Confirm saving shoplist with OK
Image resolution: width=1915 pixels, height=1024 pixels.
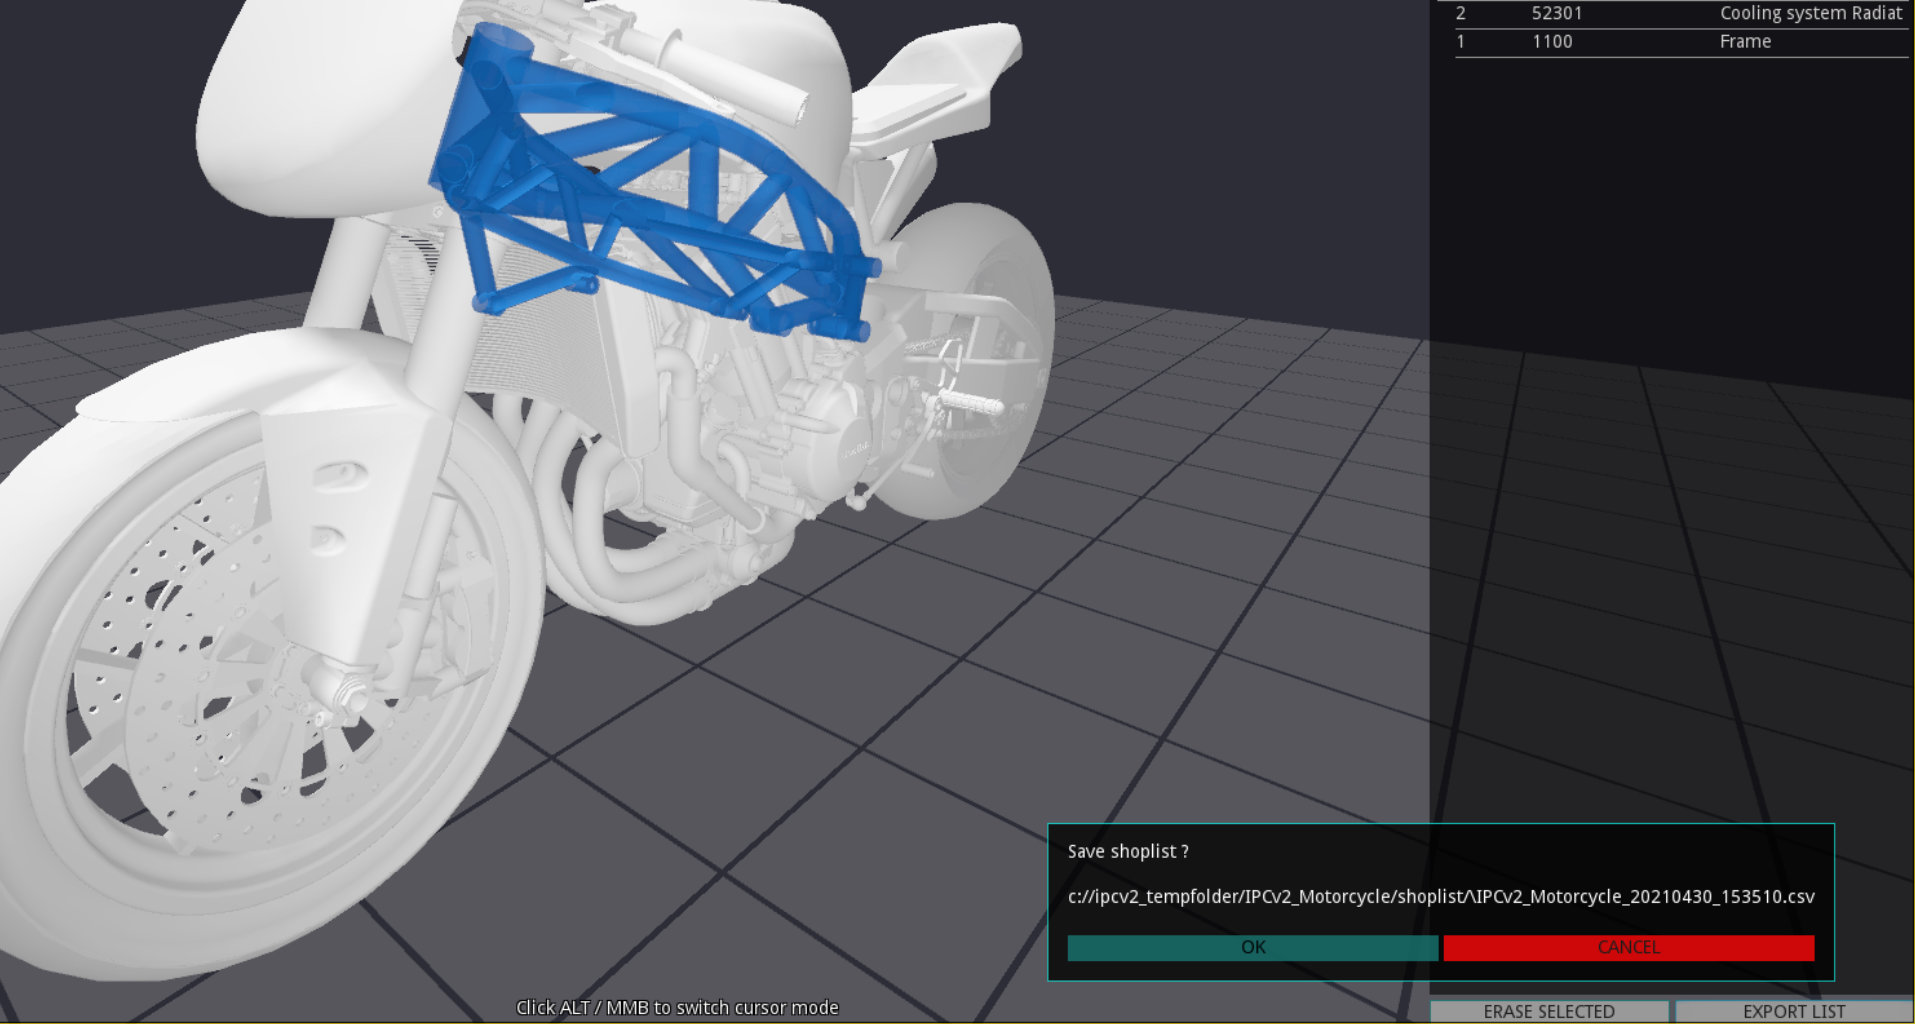tap(1252, 947)
